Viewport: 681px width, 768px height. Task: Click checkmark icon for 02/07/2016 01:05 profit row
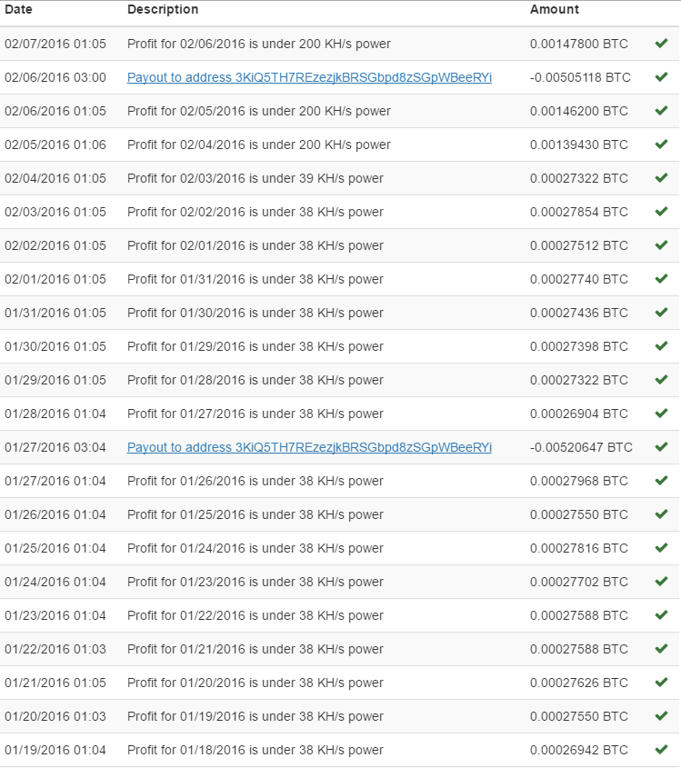tap(661, 44)
